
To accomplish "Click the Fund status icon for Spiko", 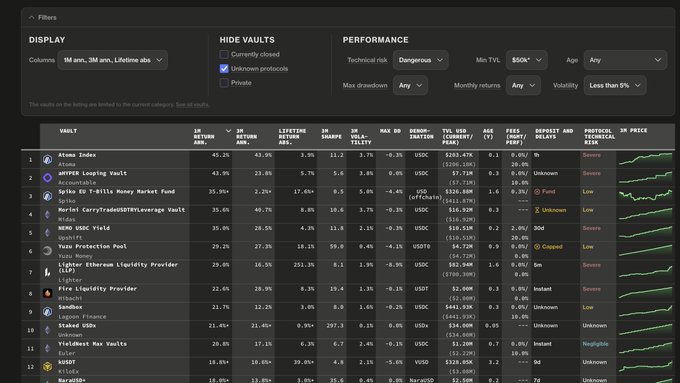I will (x=537, y=192).
